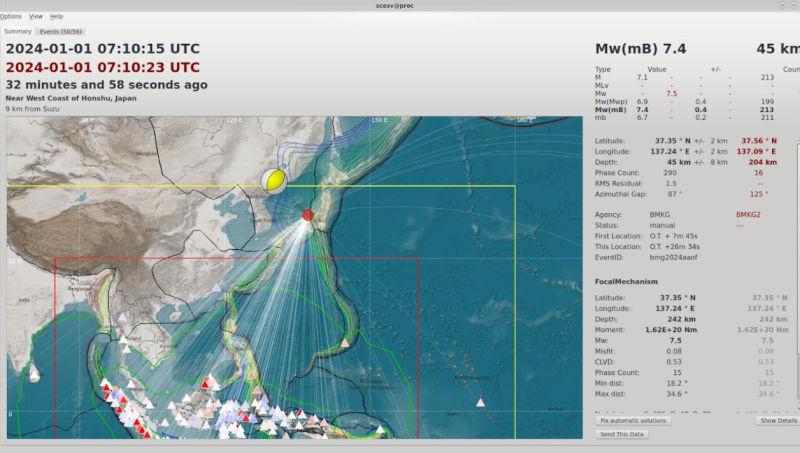This screenshot has width=800, height=453.
Task: Click the Fix automatic solutions button
Action: tap(633, 421)
